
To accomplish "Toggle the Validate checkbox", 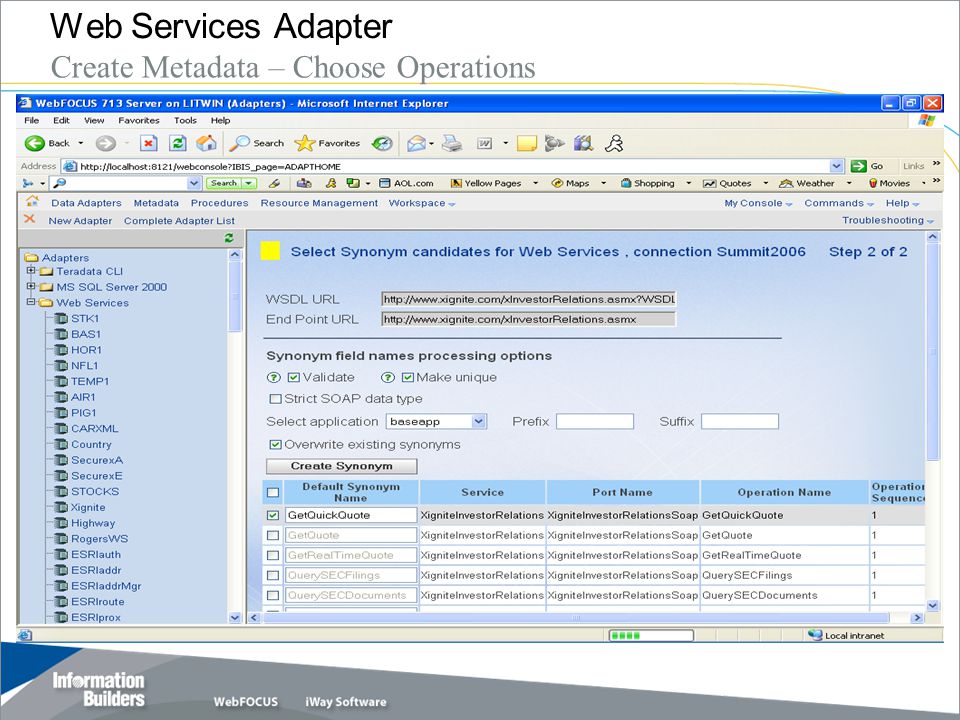I will (294, 378).
